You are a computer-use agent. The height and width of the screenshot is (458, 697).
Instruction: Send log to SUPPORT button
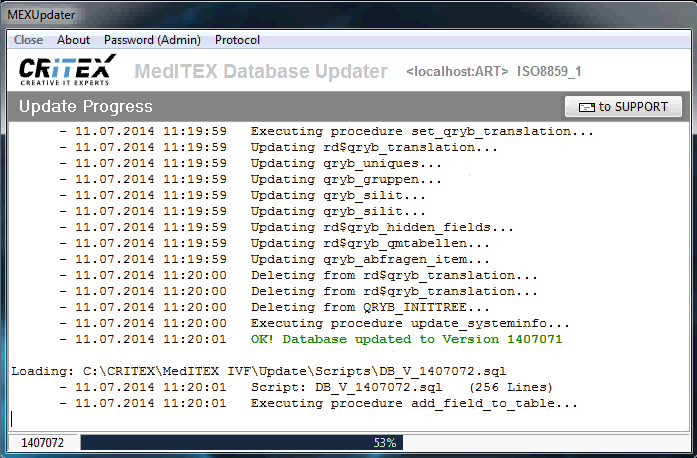point(623,107)
